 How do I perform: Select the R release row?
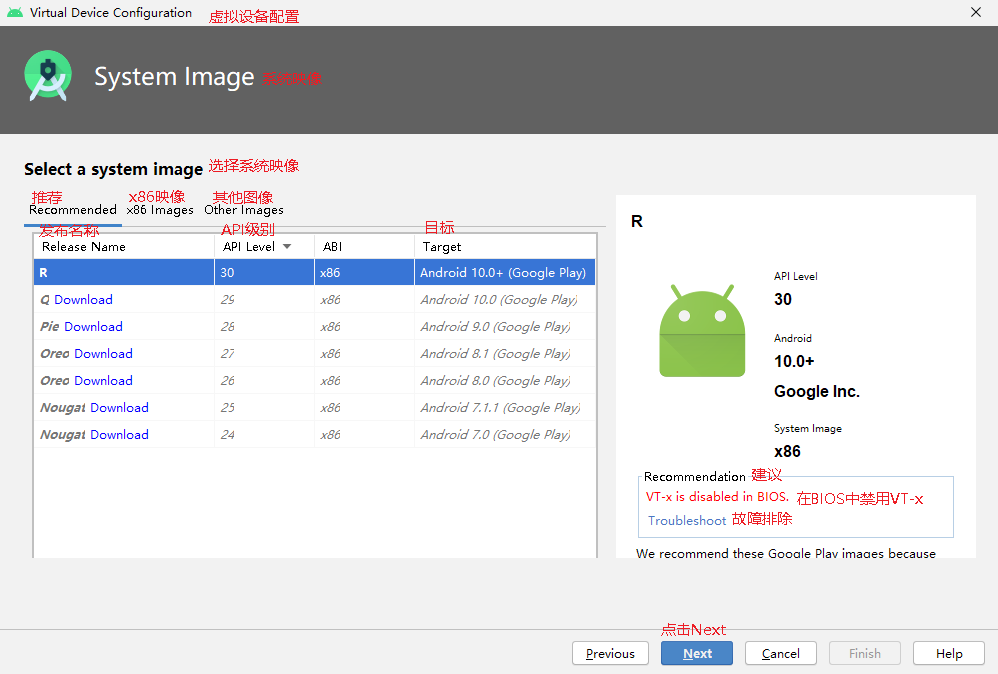point(314,272)
